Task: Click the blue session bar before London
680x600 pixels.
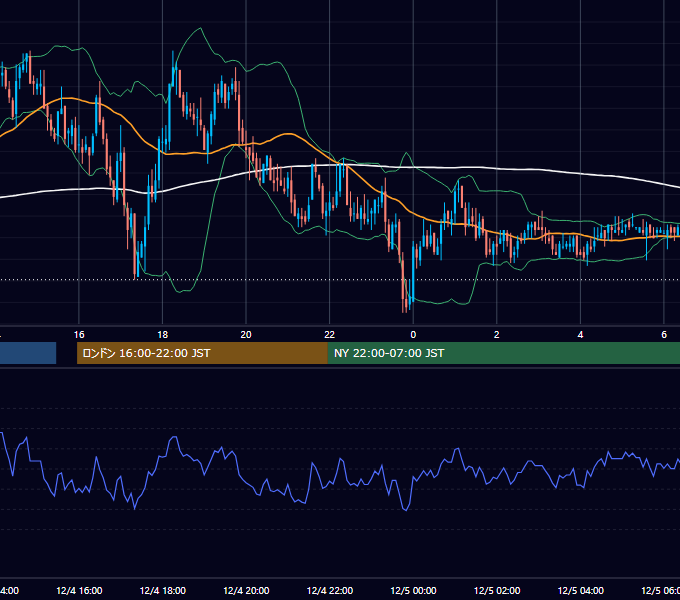Action: point(28,353)
